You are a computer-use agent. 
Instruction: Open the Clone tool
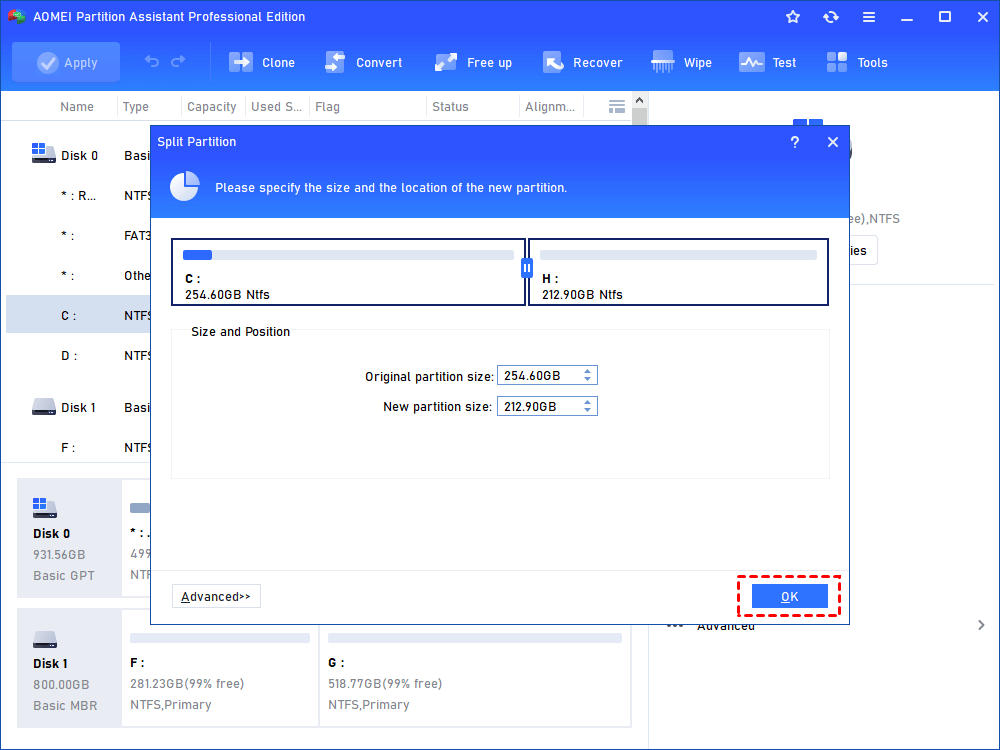(x=262, y=62)
